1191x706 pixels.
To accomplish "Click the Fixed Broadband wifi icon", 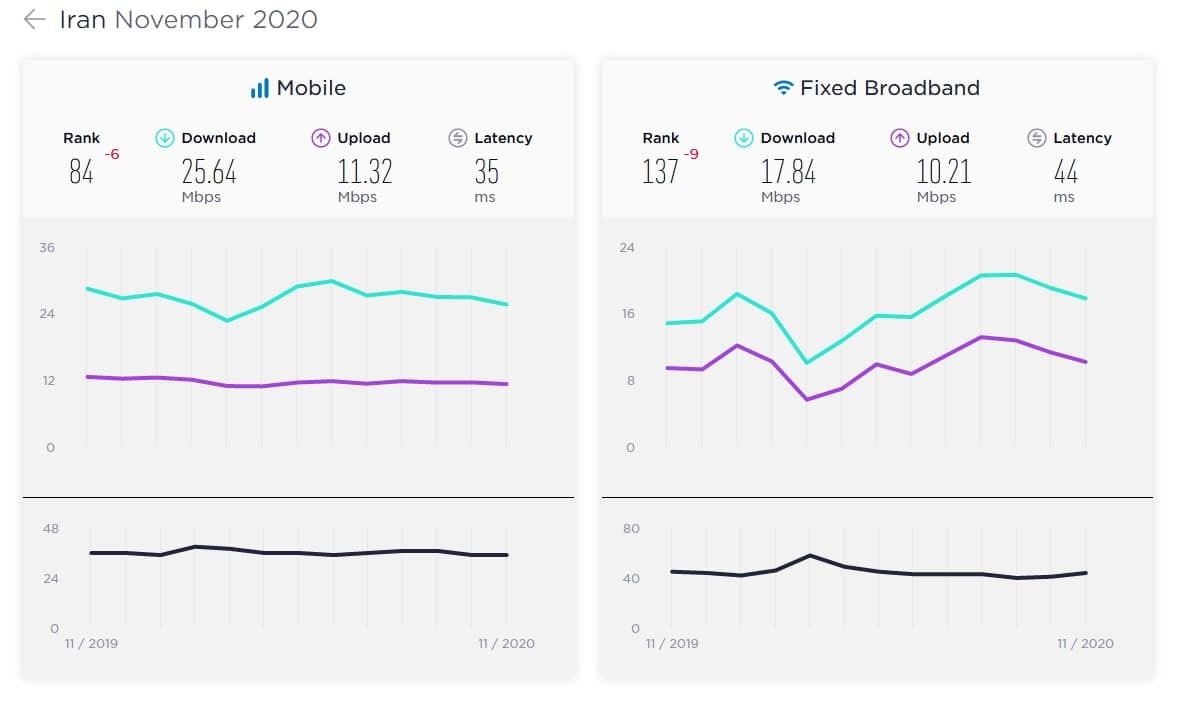I will pyautogui.click(x=783, y=87).
